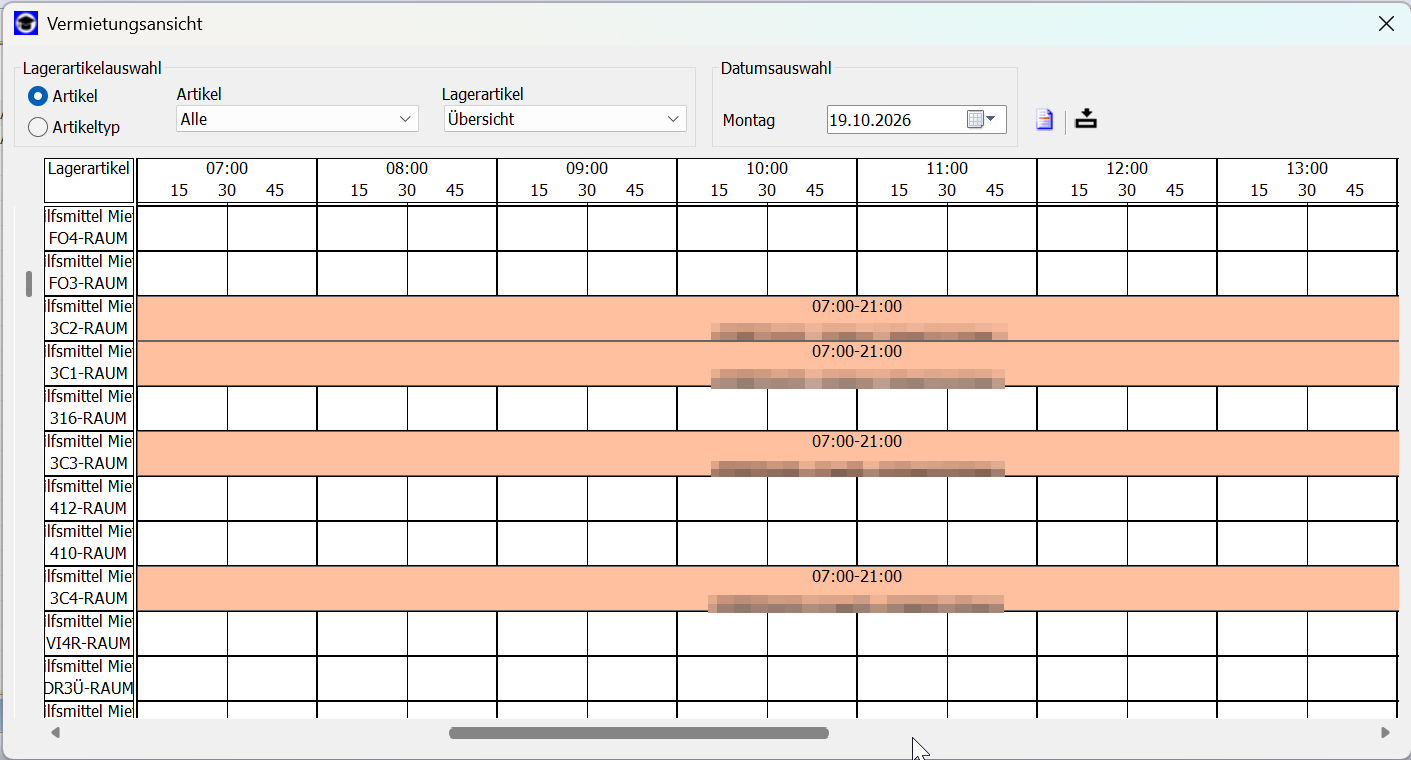Click the Montag weekday label
This screenshot has height=760, width=1411.
[749, 120]
